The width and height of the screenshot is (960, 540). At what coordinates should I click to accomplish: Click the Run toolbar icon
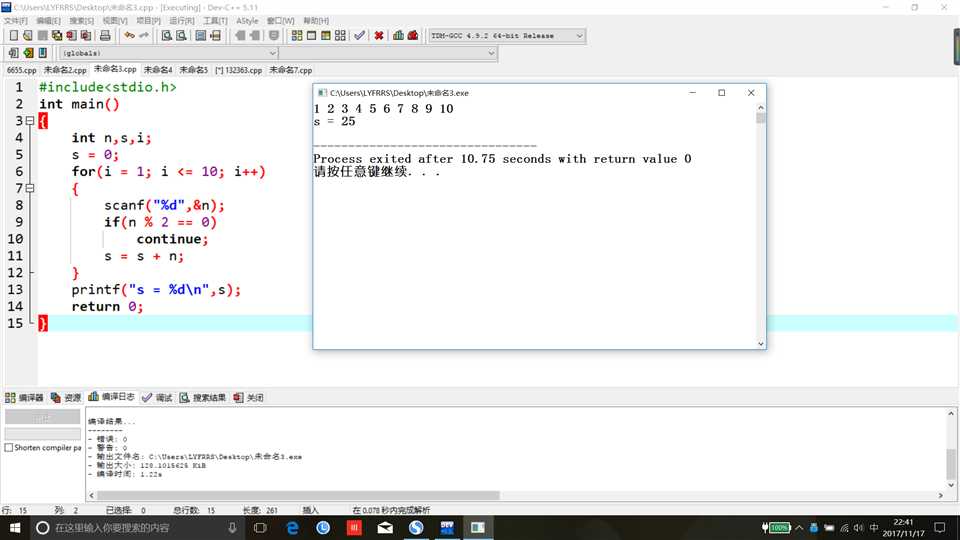click(x=311, y=36)
